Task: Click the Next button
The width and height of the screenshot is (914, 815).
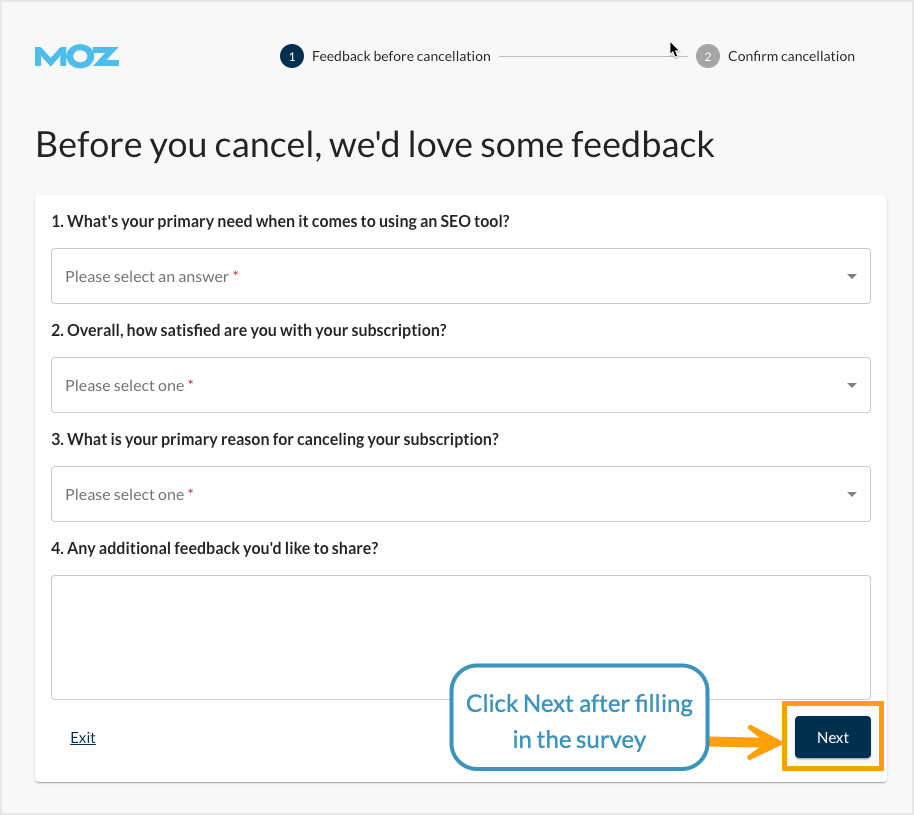Action: [x=832, y=737]
